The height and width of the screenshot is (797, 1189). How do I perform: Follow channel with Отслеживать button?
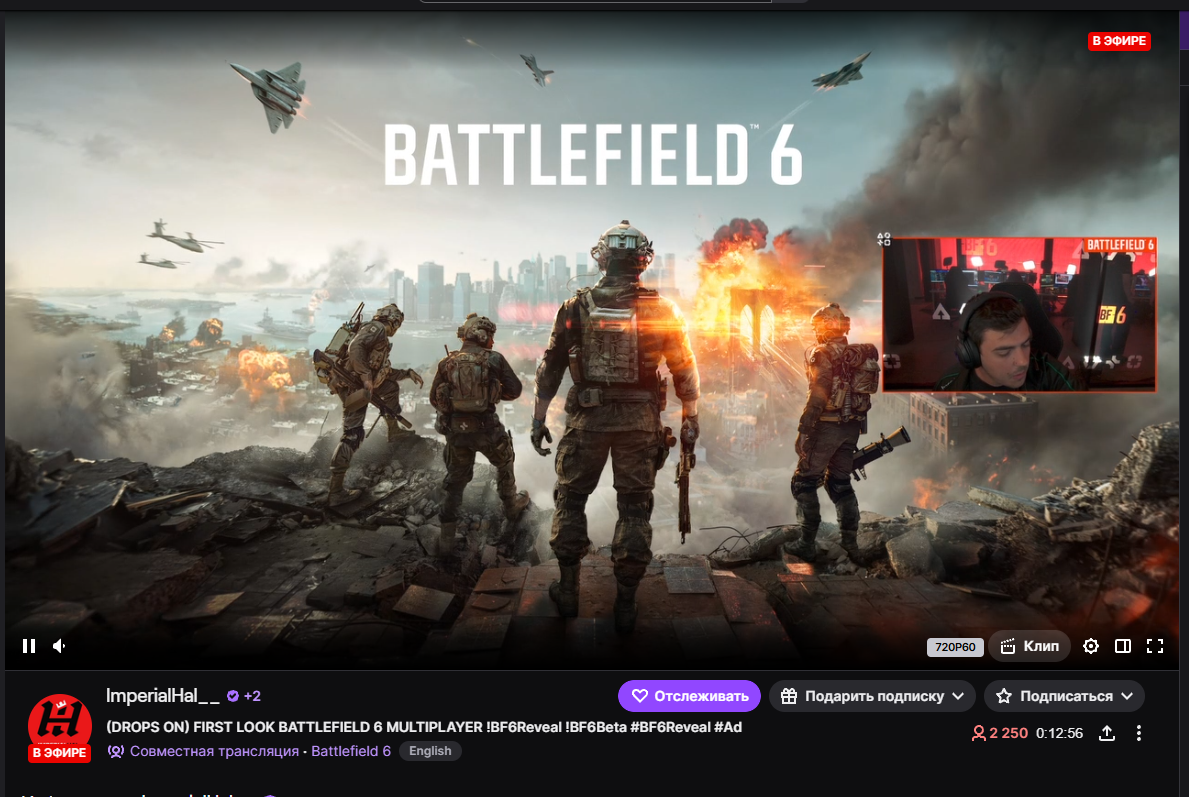coord(689,696)
